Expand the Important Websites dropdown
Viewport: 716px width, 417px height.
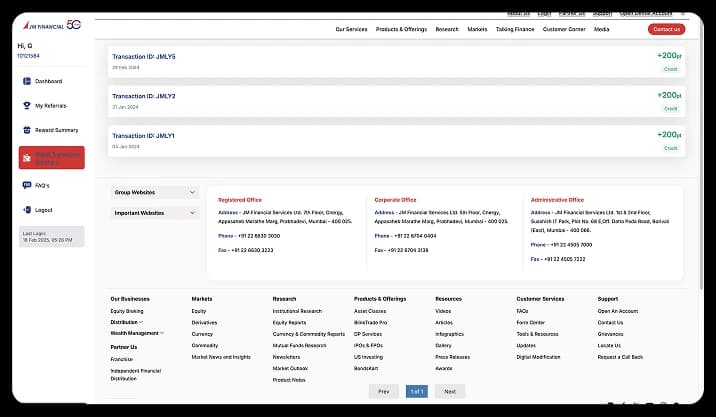point(155,213)
